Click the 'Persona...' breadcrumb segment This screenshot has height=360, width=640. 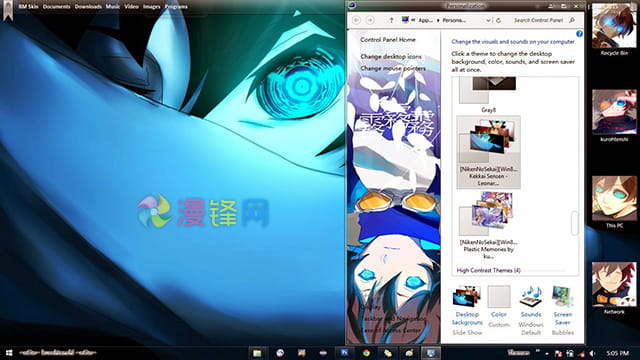point(454,20)
